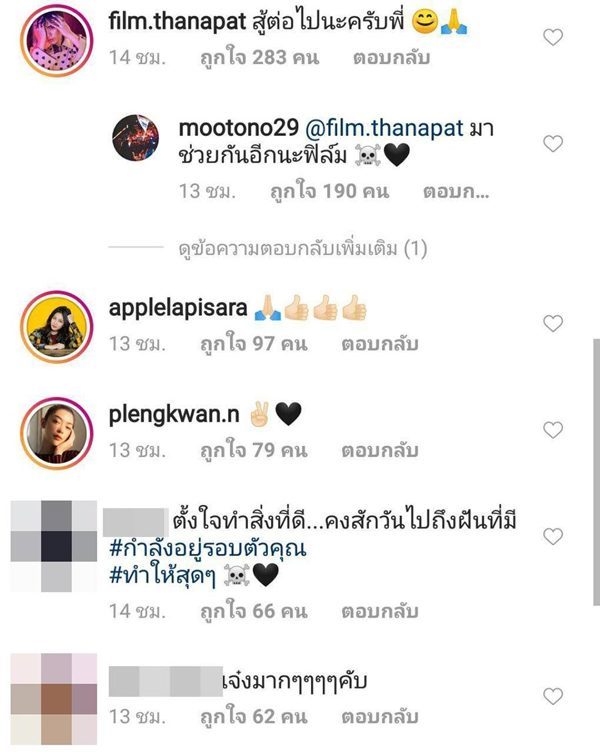Open film.thanapat's profile picture

56,40
